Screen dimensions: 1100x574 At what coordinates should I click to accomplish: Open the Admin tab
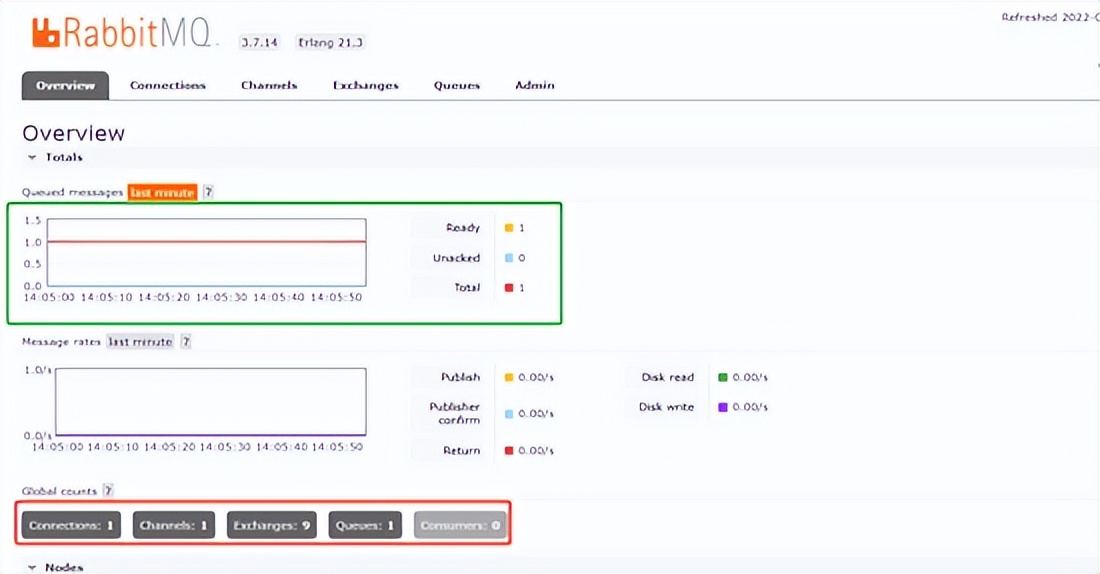(x=535, y=86)
